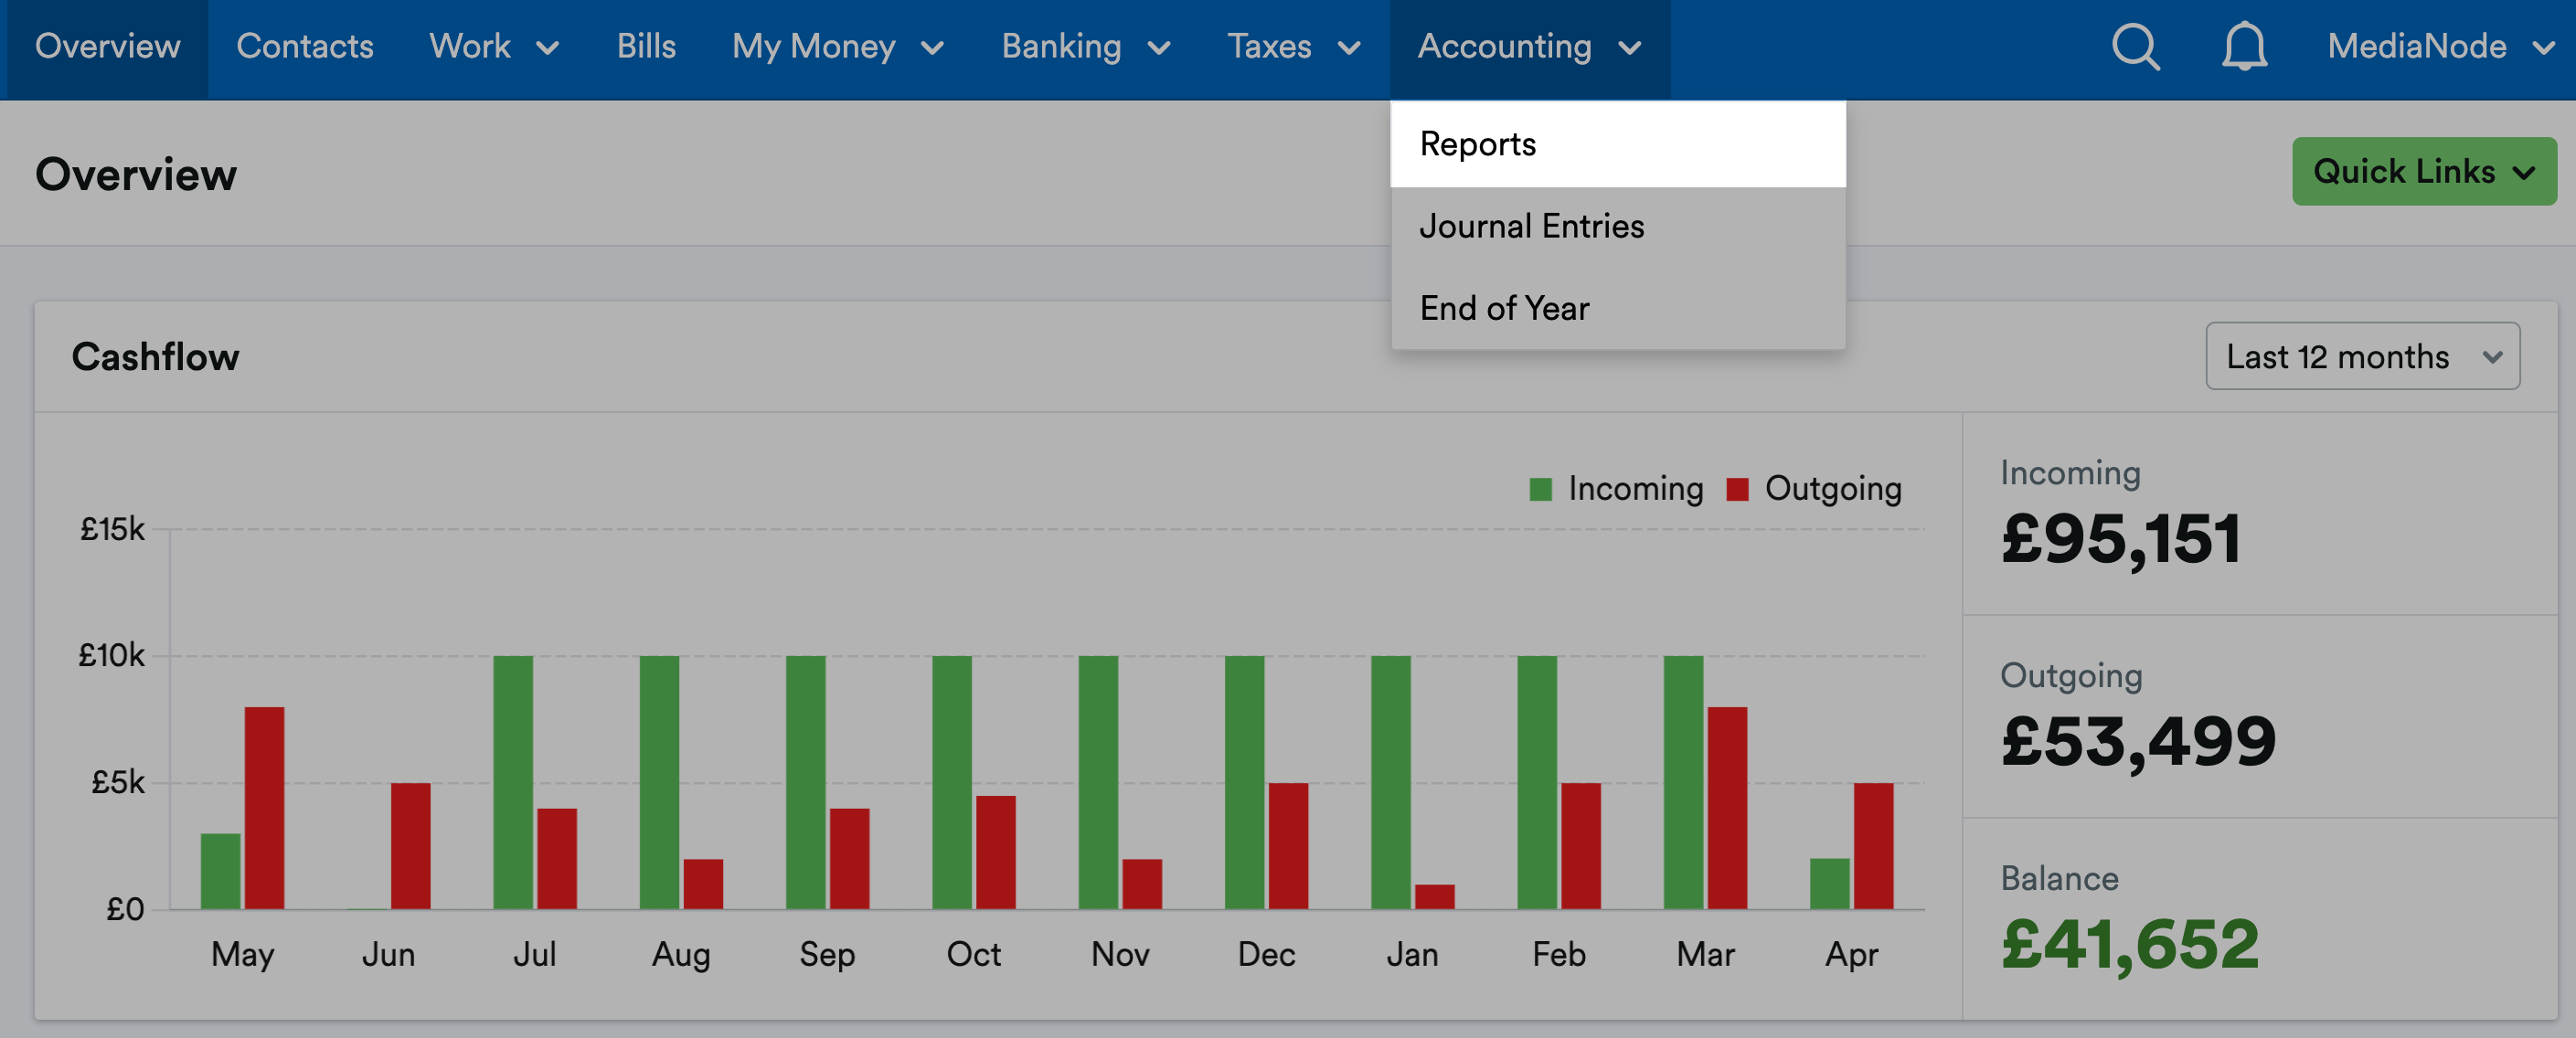Change the Last 12 months period selector

(2361, 356)
